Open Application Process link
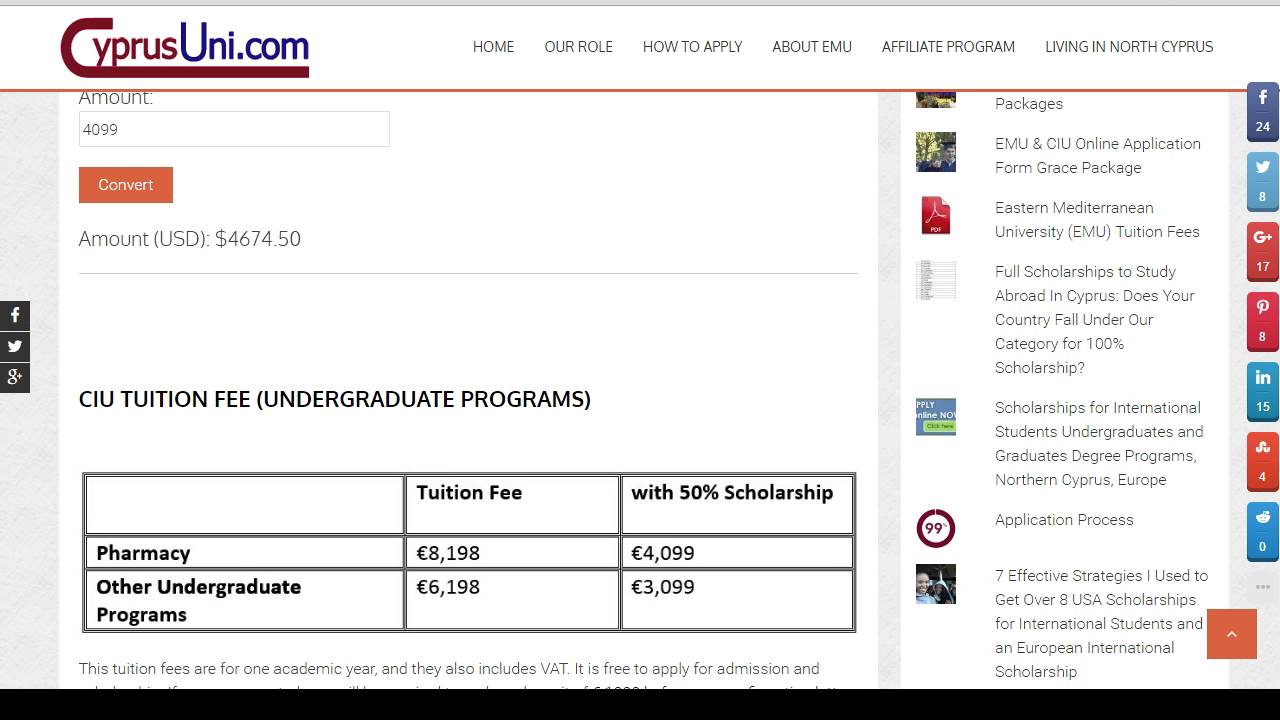The width and height of the screenshot is (1280, 720). tap(1064, 519)
